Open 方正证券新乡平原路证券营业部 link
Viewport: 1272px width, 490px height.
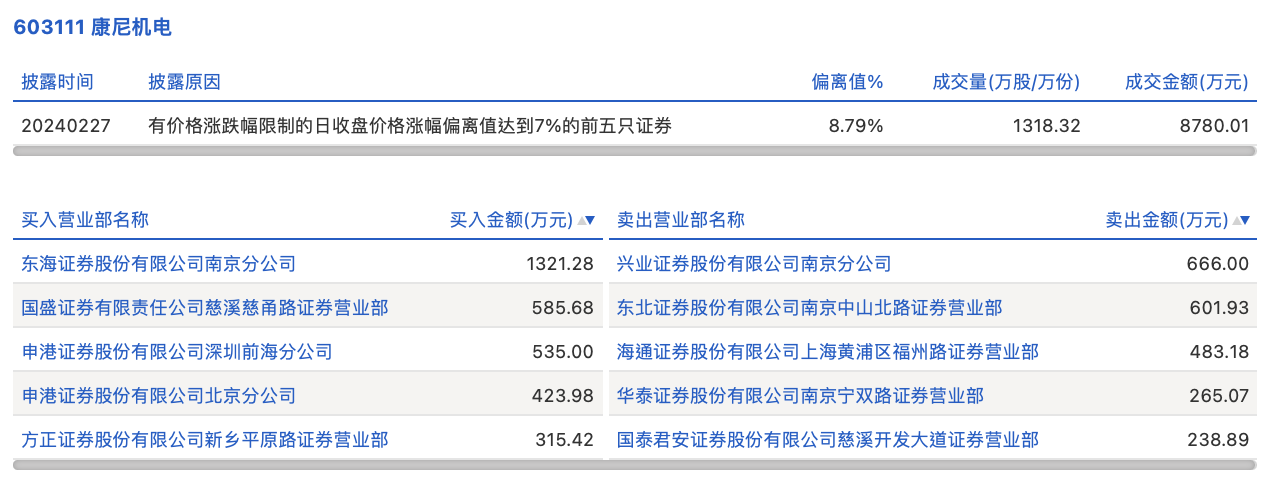pos(205,439)
